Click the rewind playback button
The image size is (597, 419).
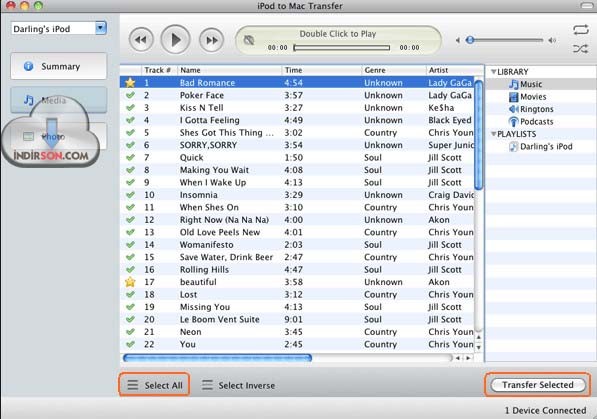(141, 40)
